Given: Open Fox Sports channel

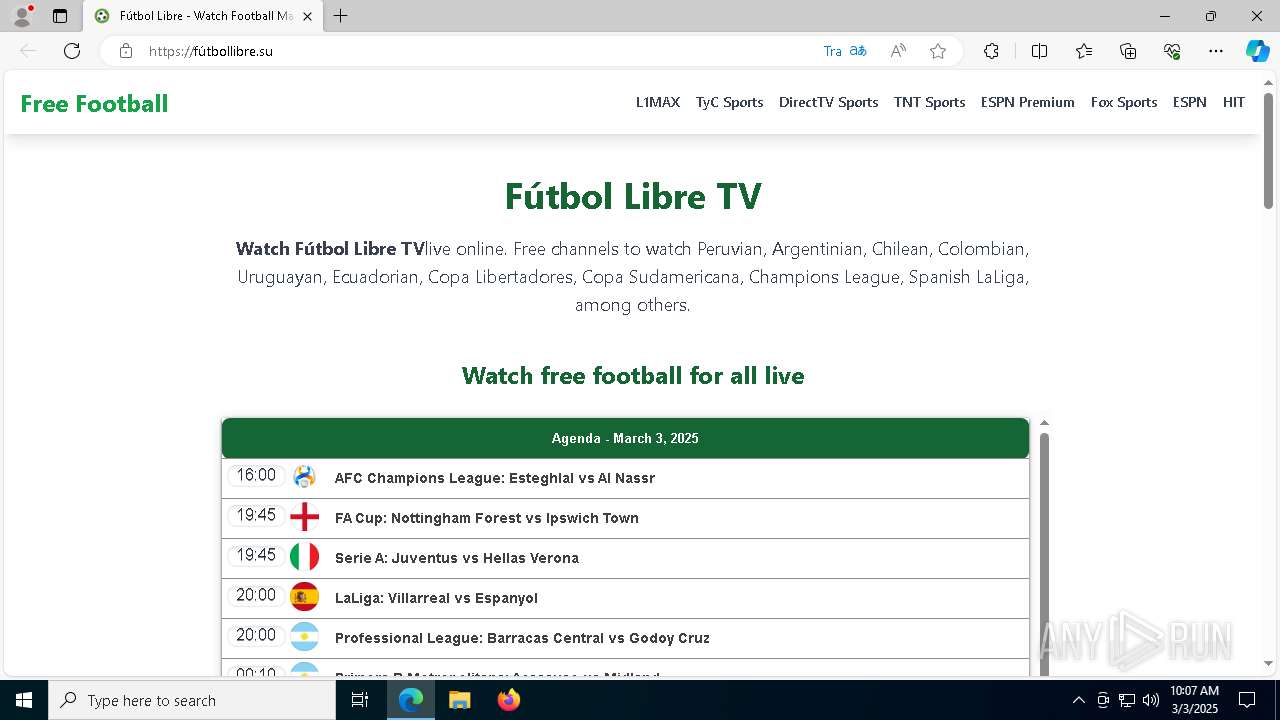Looking at the screenshot, I should point(1124,102).
